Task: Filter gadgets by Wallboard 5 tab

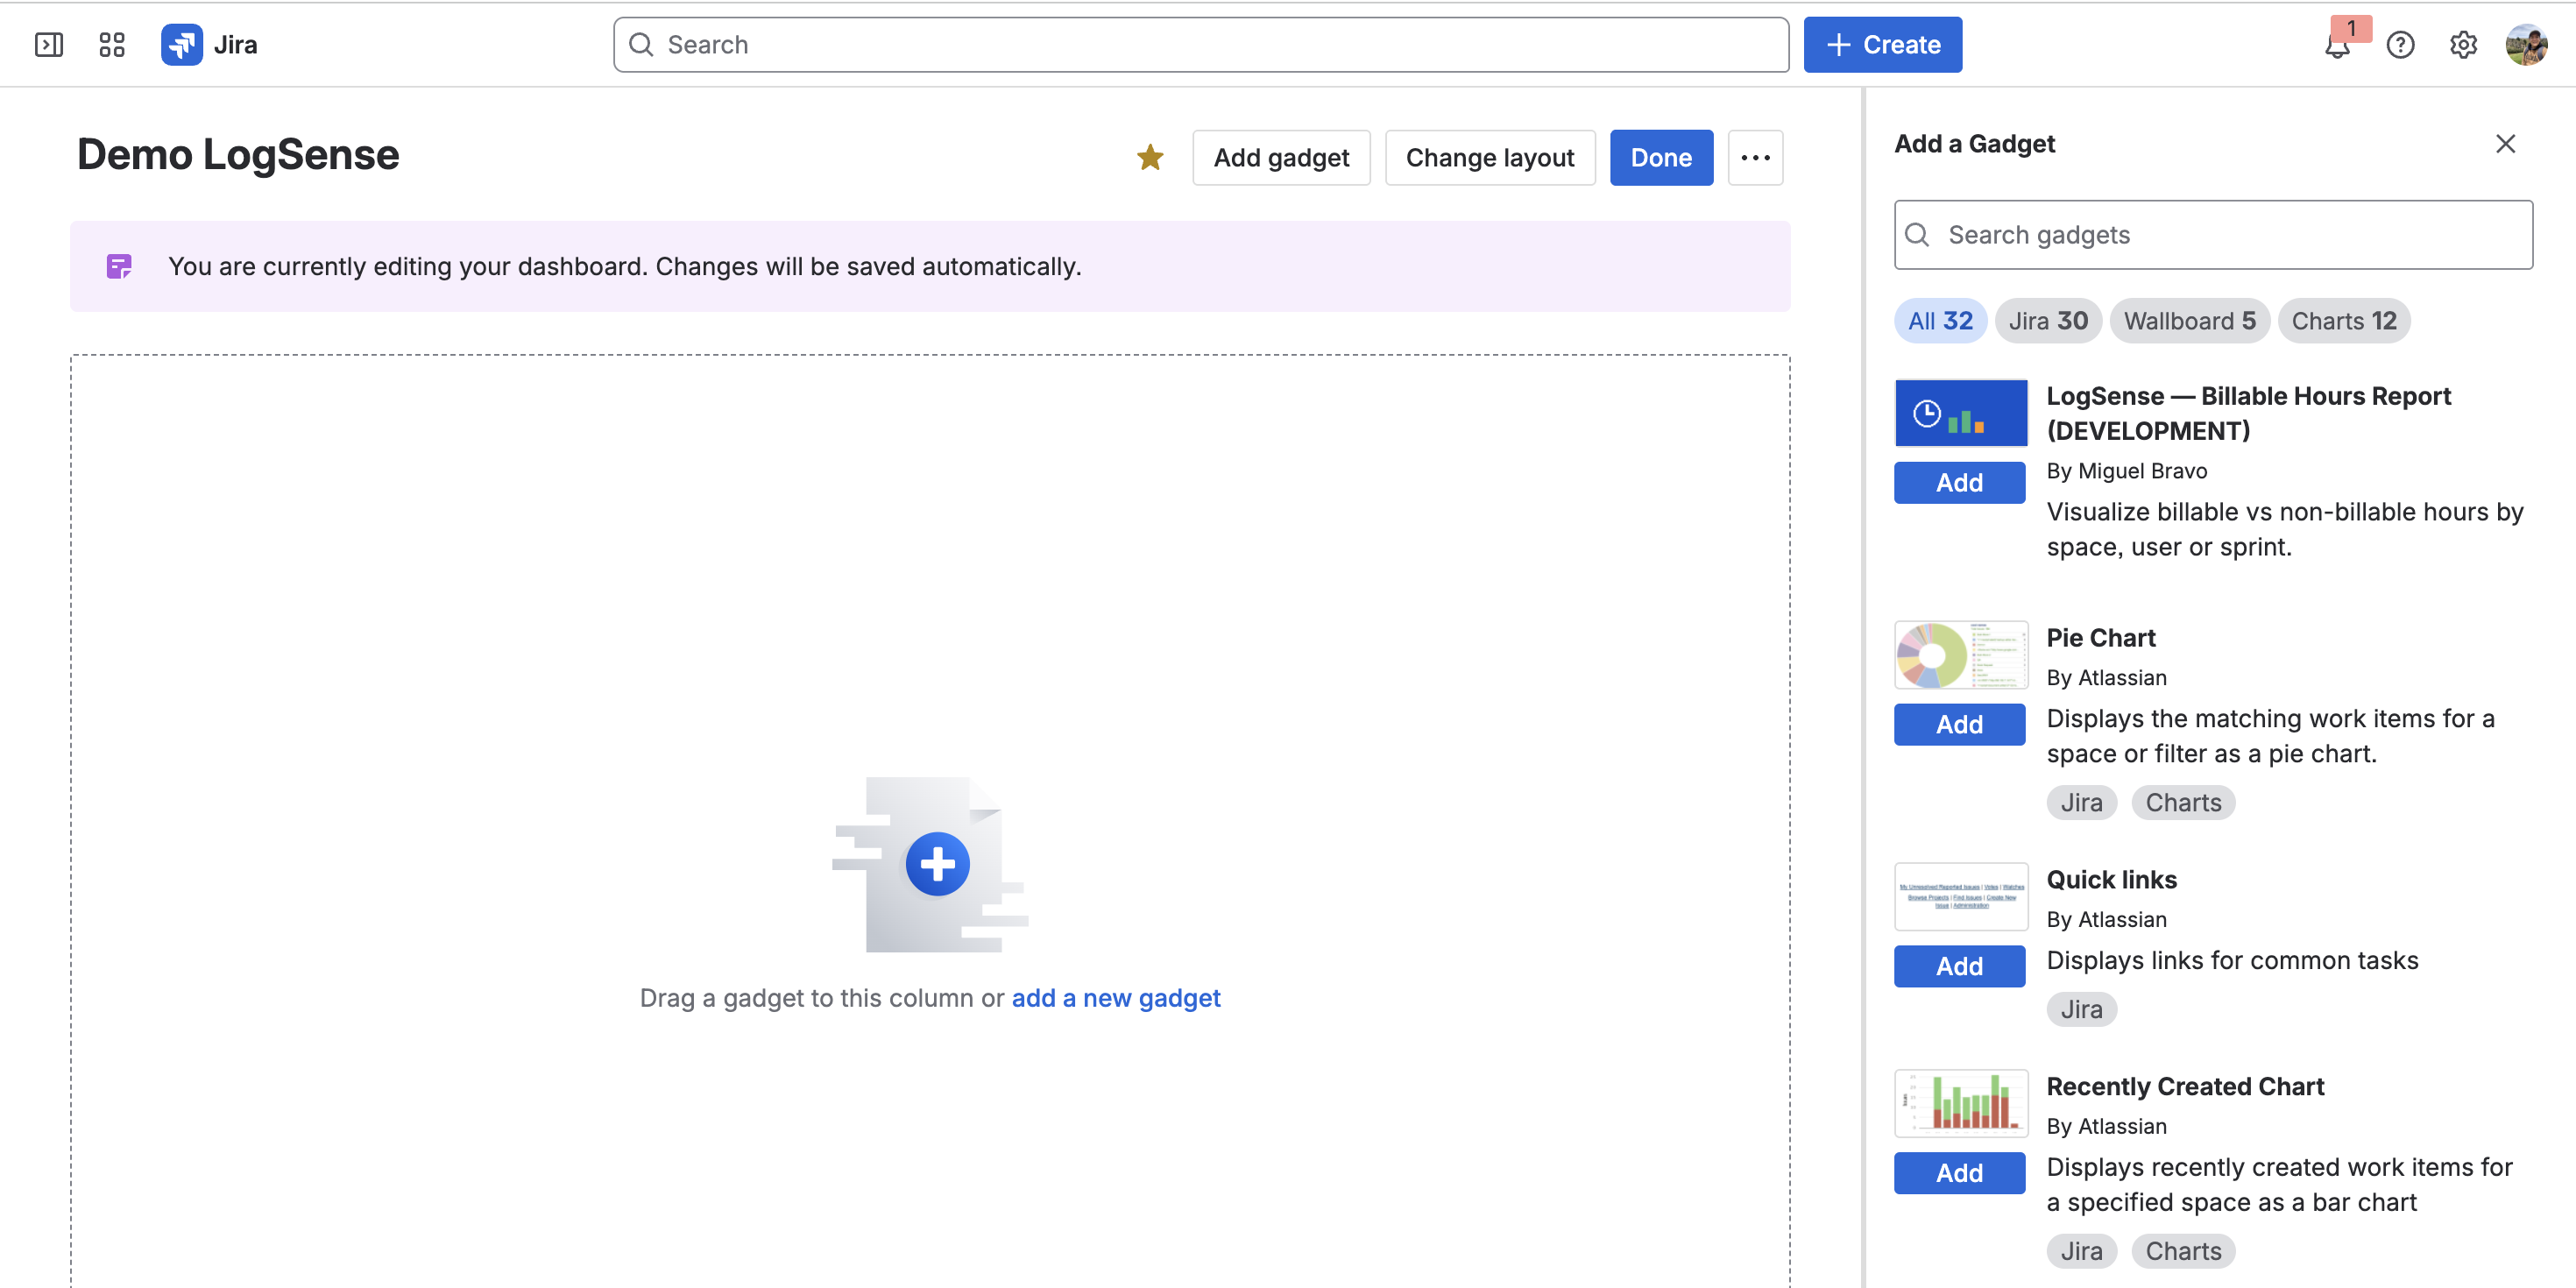Action: pos(2189,321)
